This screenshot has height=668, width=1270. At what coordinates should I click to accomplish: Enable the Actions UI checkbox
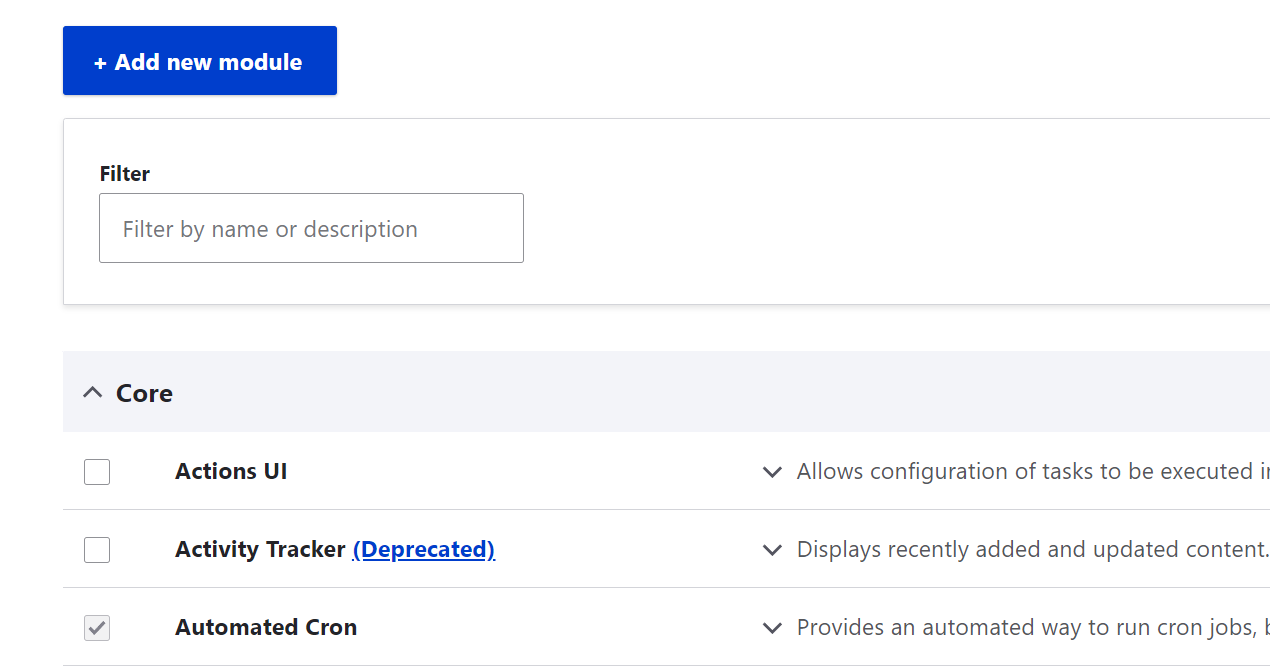pyautogui.click(x=97, y=471)
